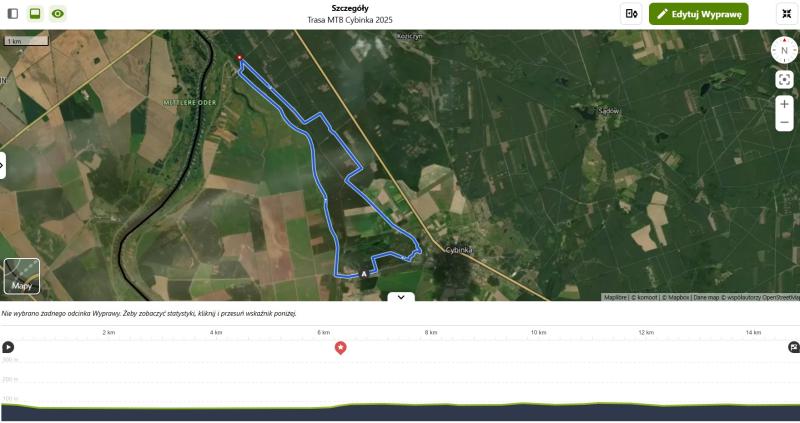This screenshot has width=800, height=423.
Task: Click the red star highlight on elevation timeline
Action: (x=340, y=348)
